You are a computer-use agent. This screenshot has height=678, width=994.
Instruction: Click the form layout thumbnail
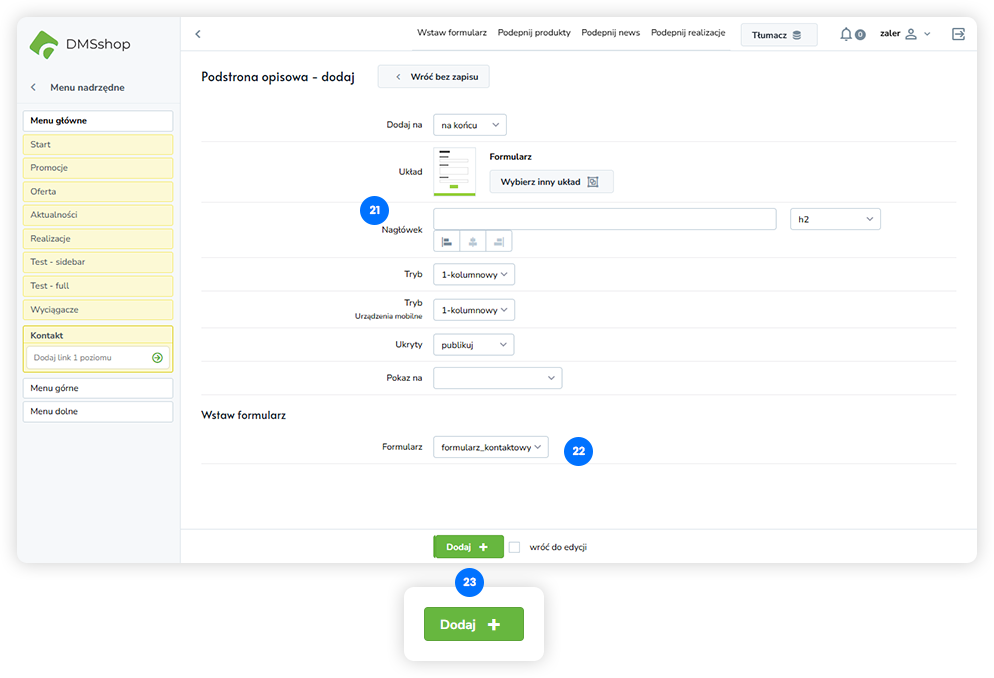point(454,171)
